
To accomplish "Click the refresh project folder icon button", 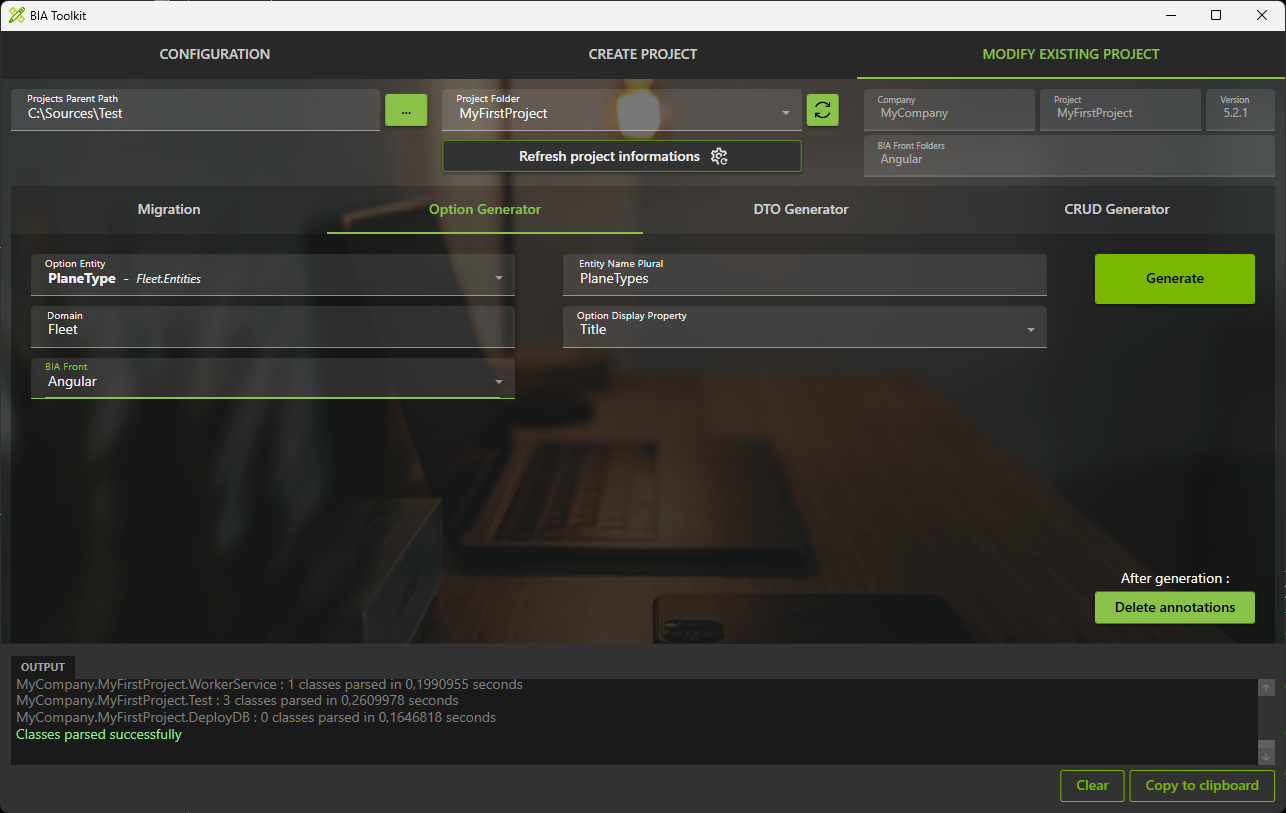I will click(822, 110).
